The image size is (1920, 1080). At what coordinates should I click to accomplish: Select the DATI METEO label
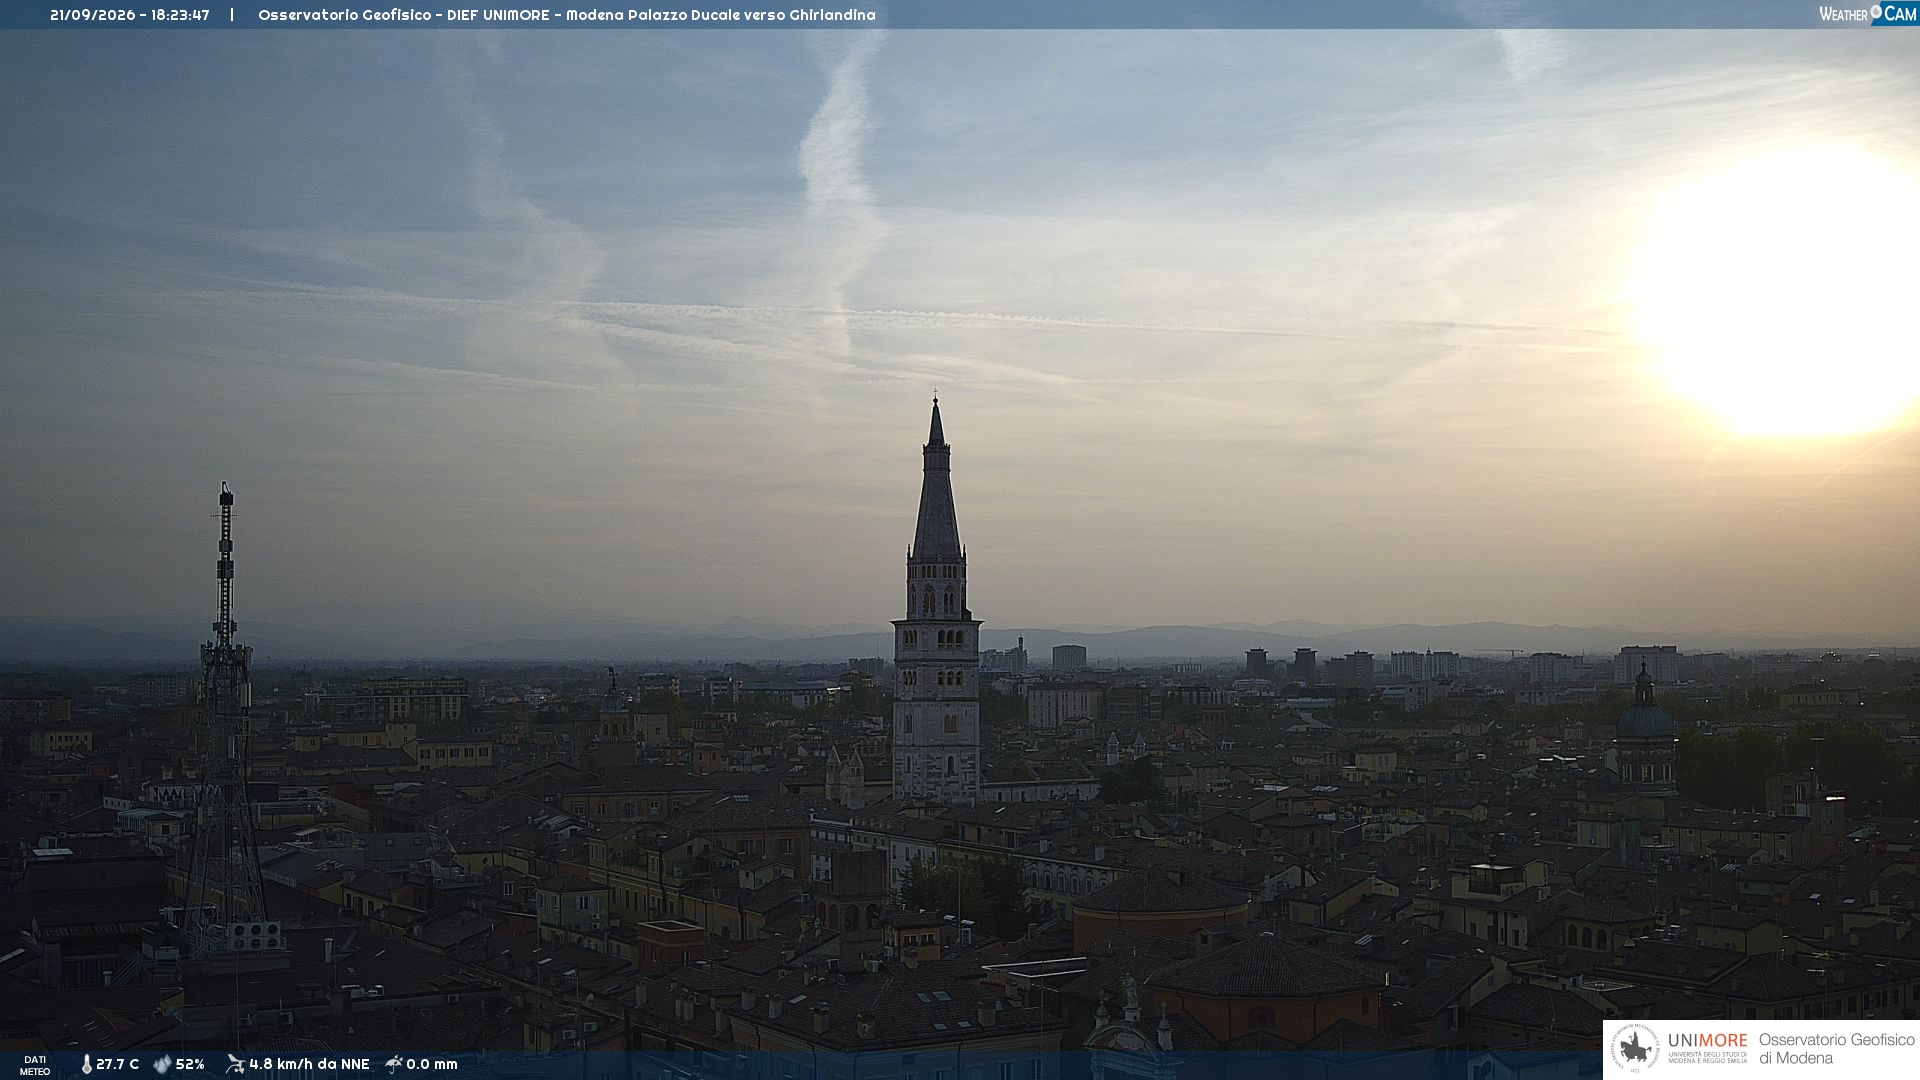[x=35, y=1066]
